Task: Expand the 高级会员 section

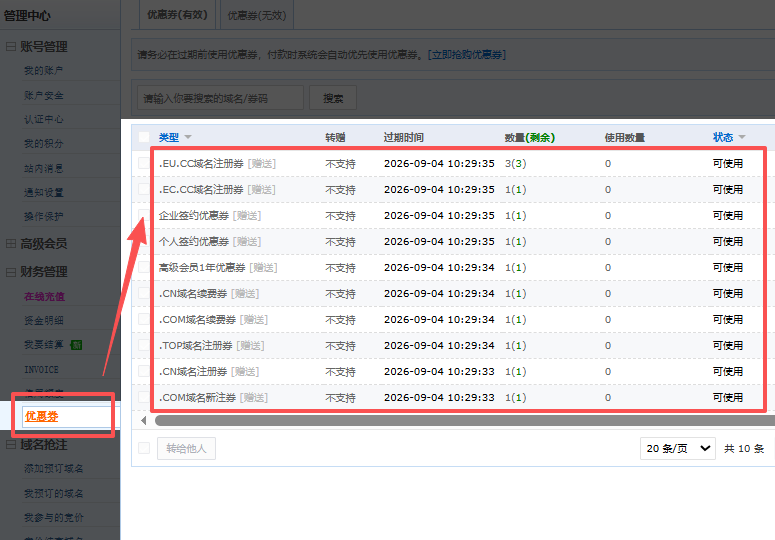Action: pyautogui.click(x=10, y=243)
